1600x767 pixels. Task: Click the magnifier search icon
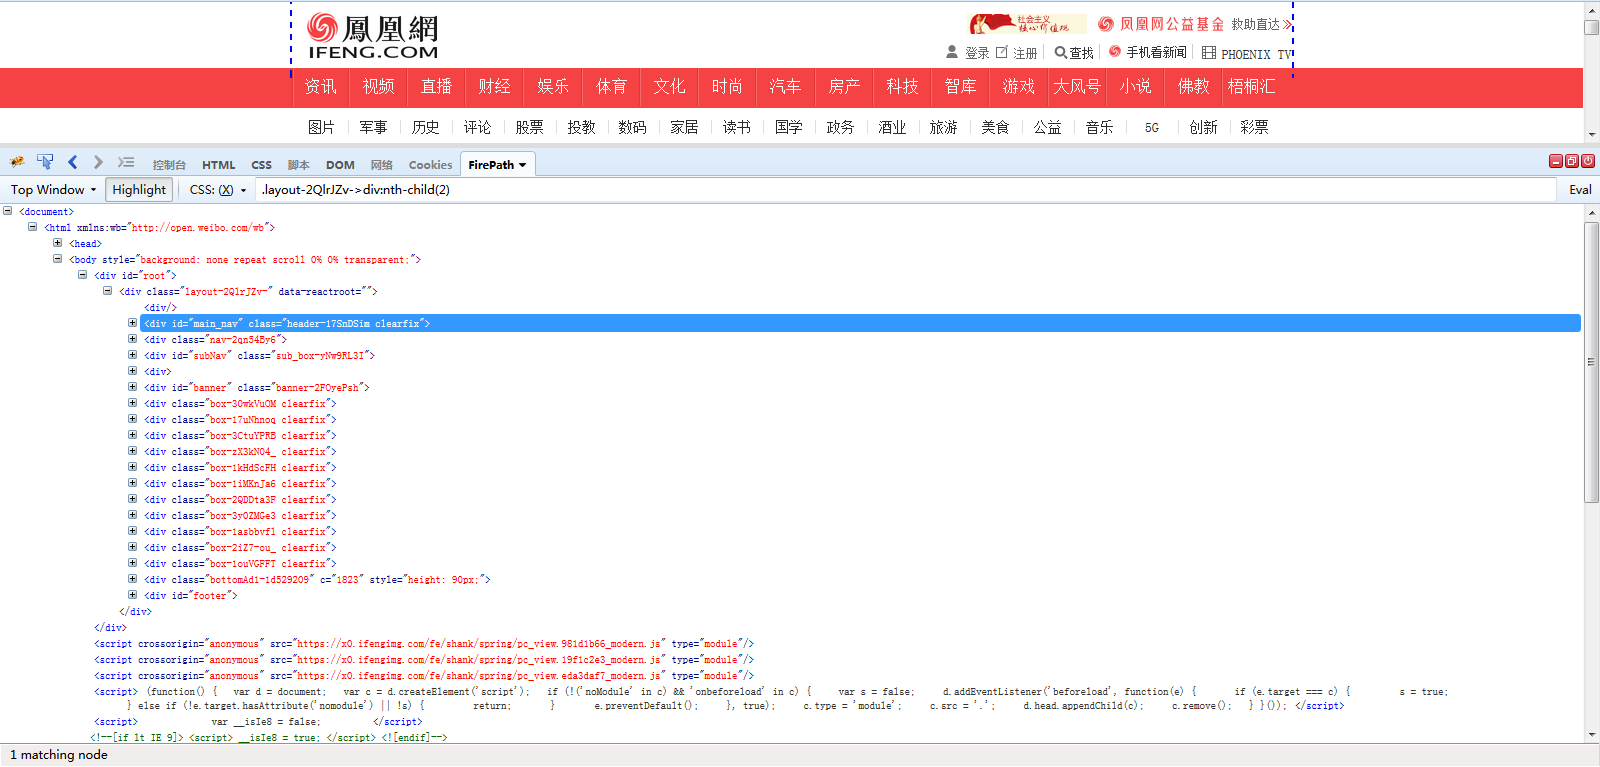coord(1060,52)
